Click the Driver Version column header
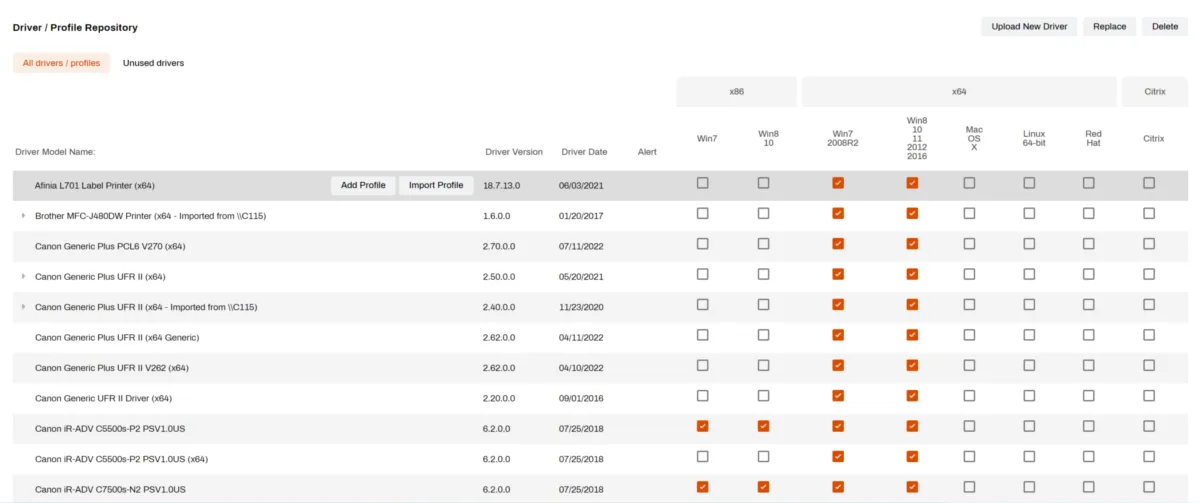 pos(514,152)
